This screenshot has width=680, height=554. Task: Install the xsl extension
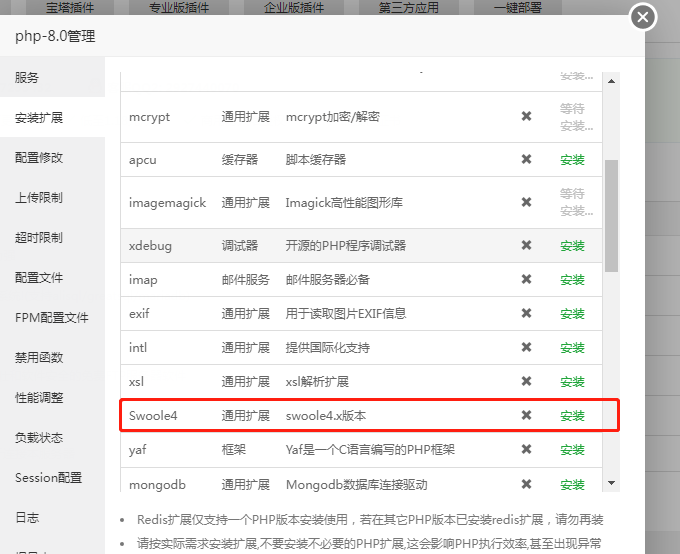click(x=572, y=382)
